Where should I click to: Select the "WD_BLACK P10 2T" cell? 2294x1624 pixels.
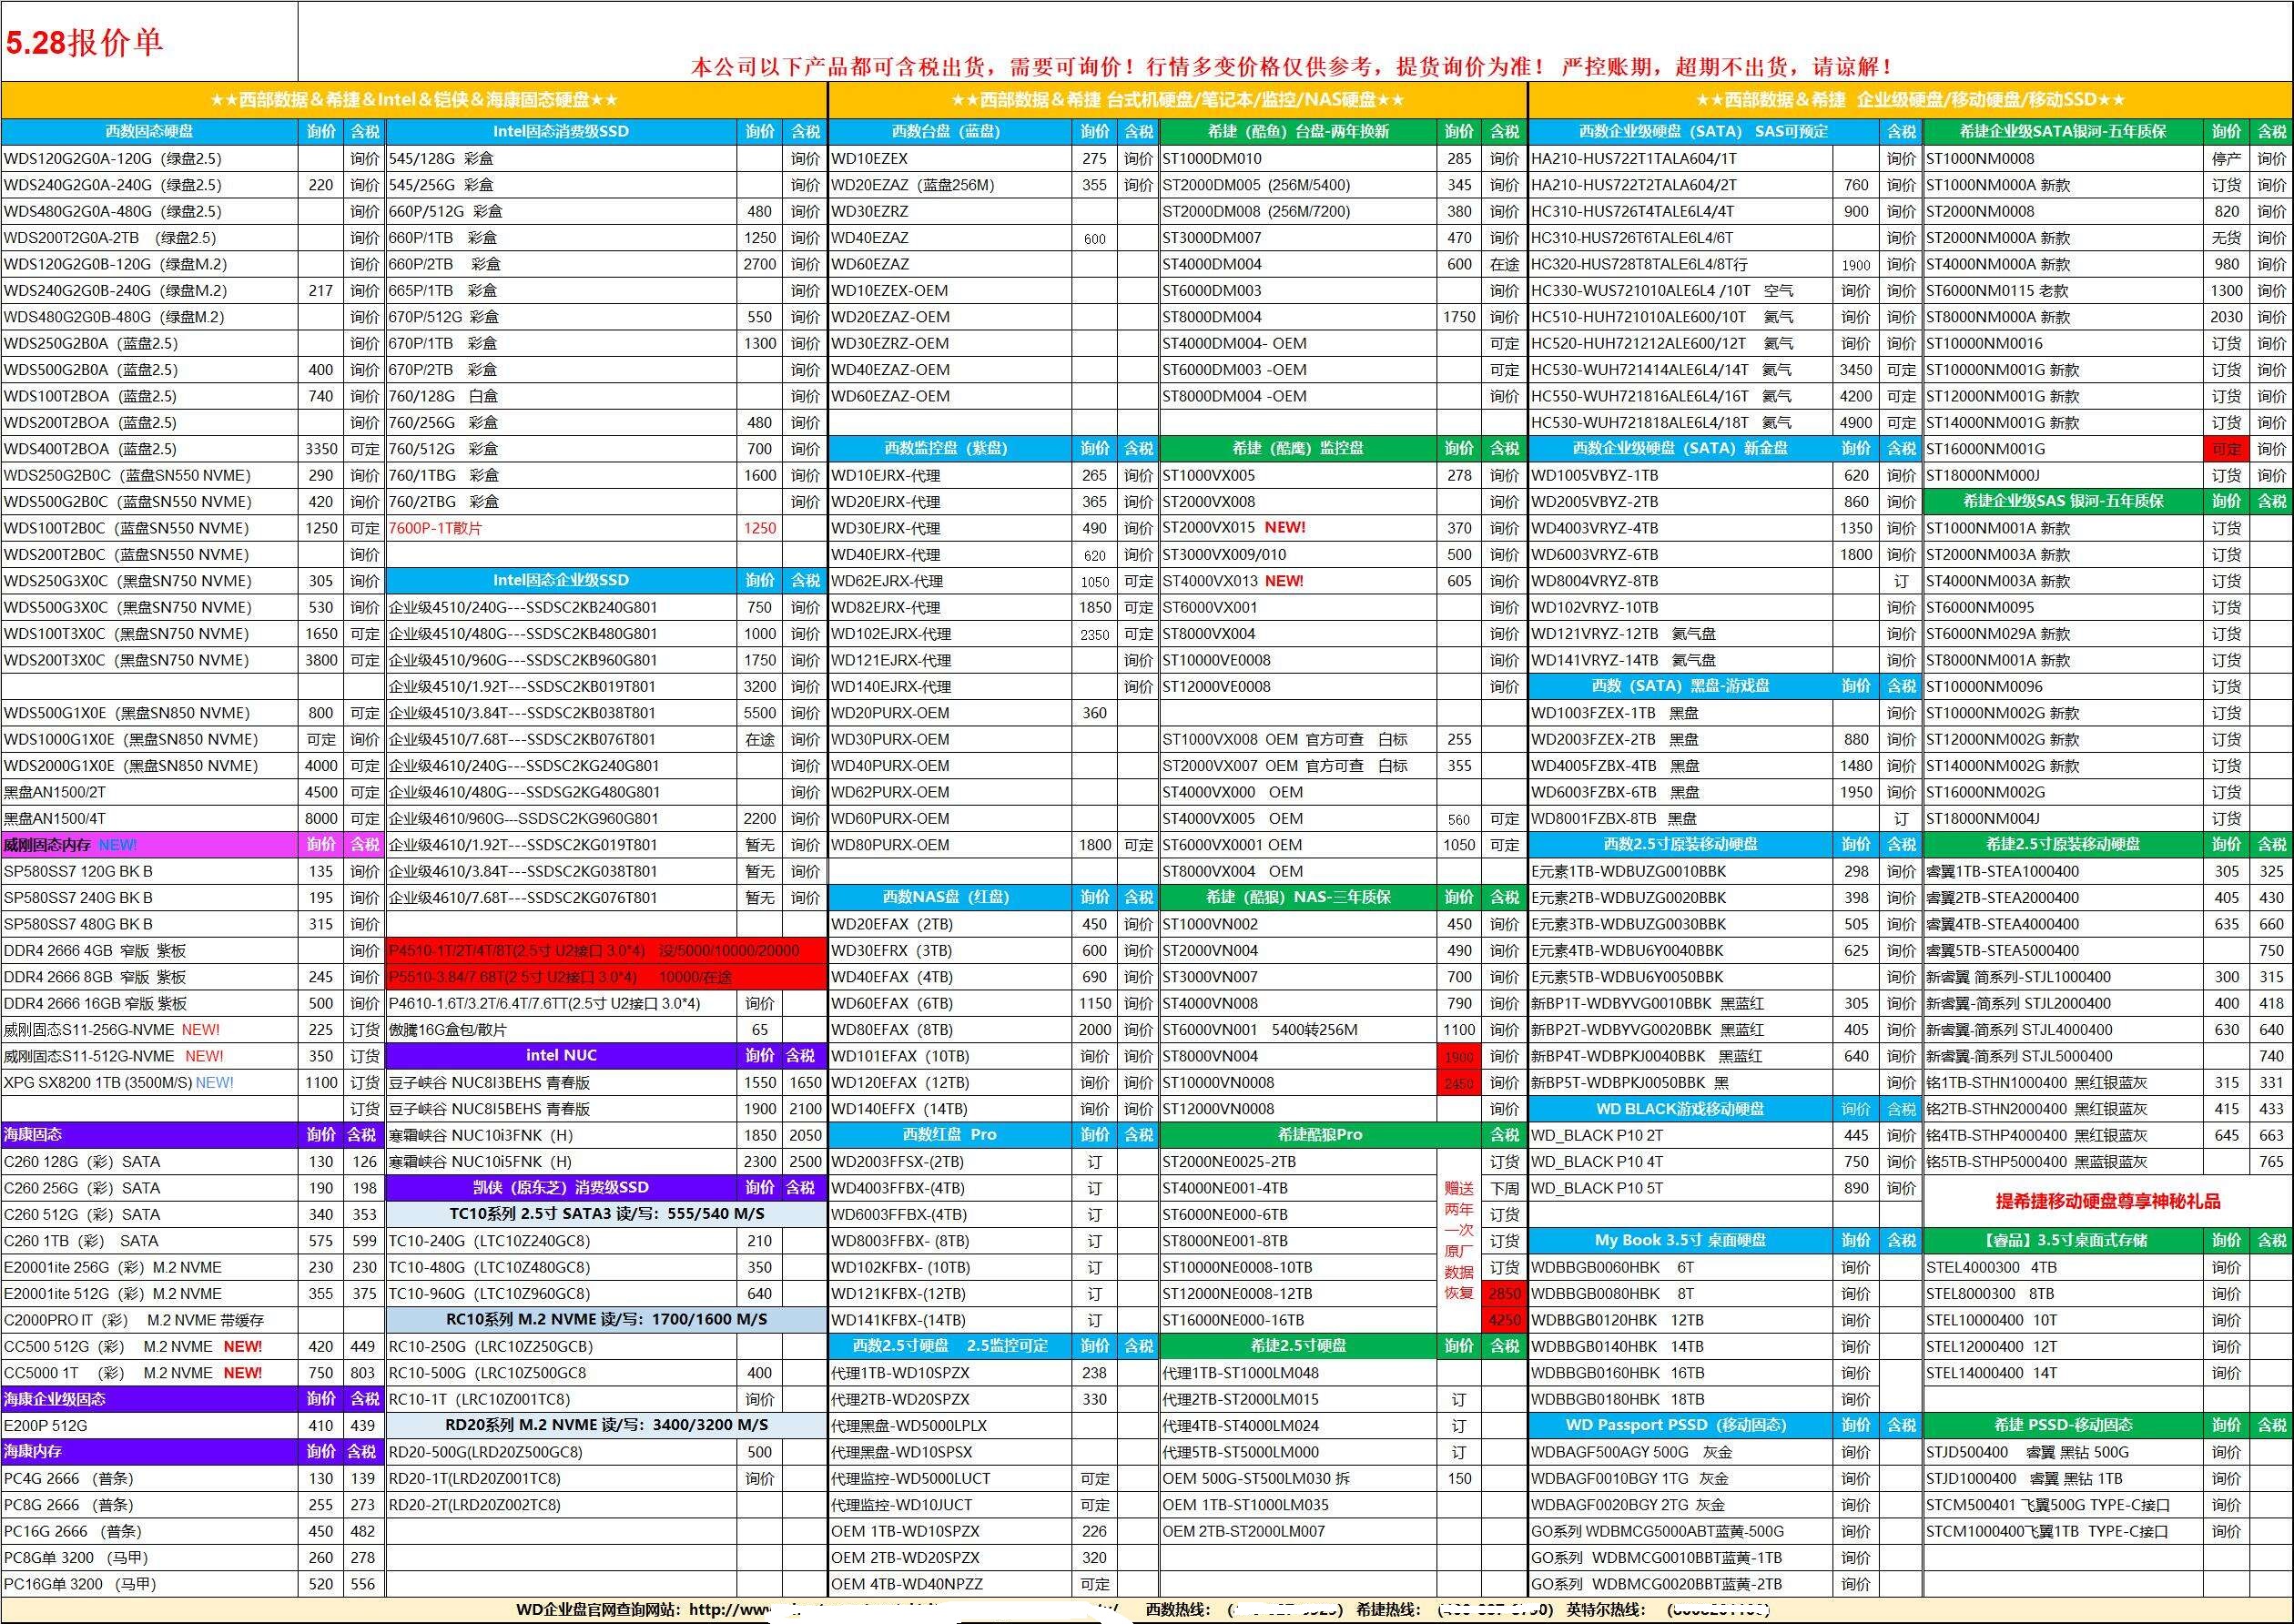tap(1680, 1135)
